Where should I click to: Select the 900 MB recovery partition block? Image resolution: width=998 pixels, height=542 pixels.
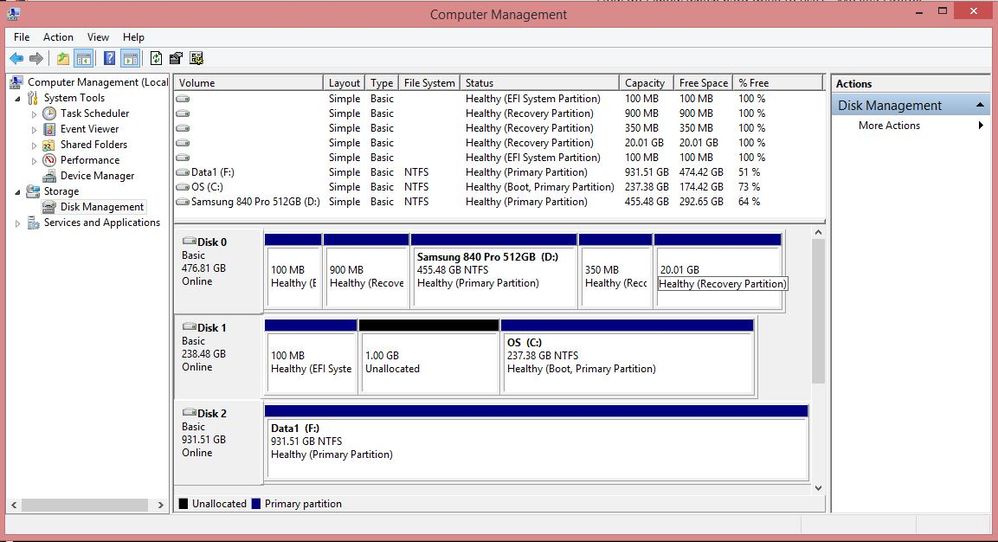(366, 271)
